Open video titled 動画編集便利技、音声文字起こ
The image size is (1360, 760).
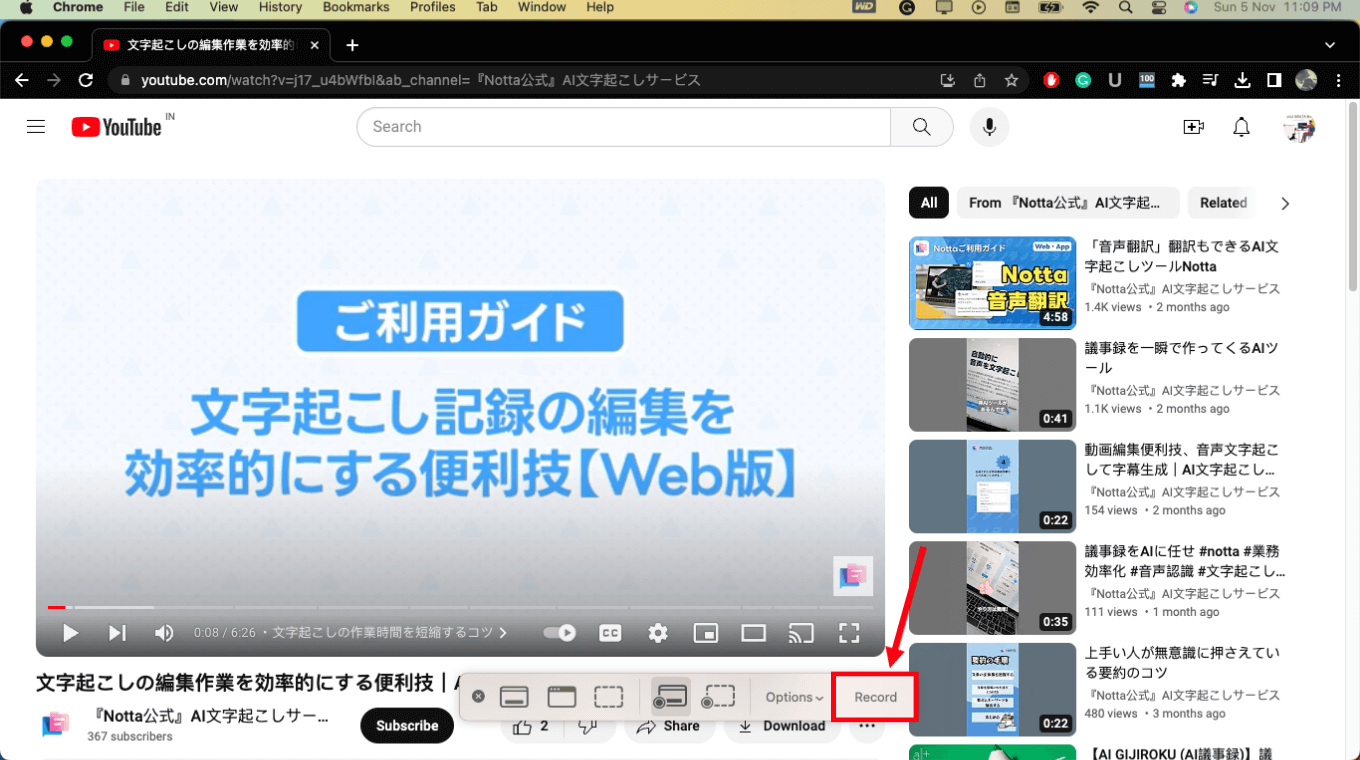click(x=1182, y=460)
